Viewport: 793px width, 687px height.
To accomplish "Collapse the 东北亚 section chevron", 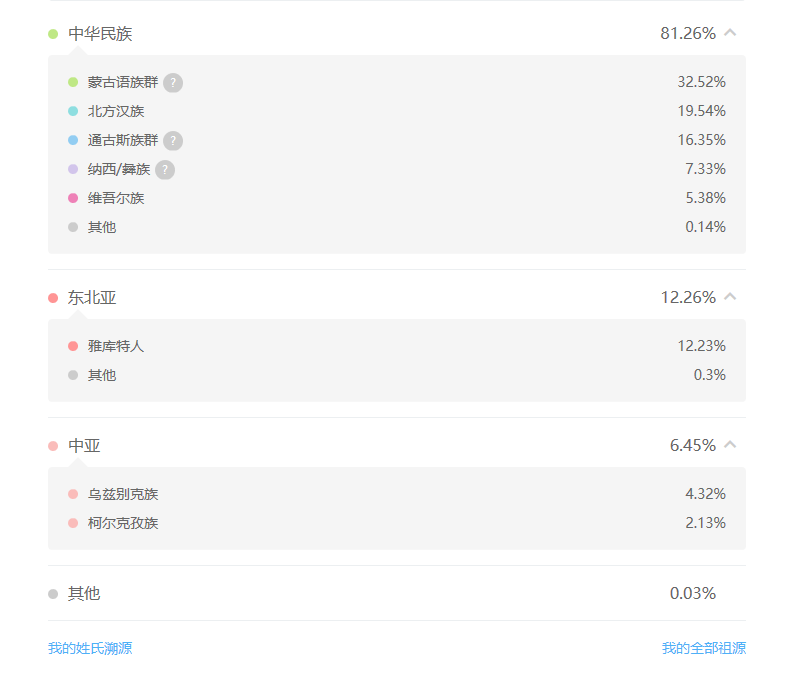I will [x=730, y=297].
